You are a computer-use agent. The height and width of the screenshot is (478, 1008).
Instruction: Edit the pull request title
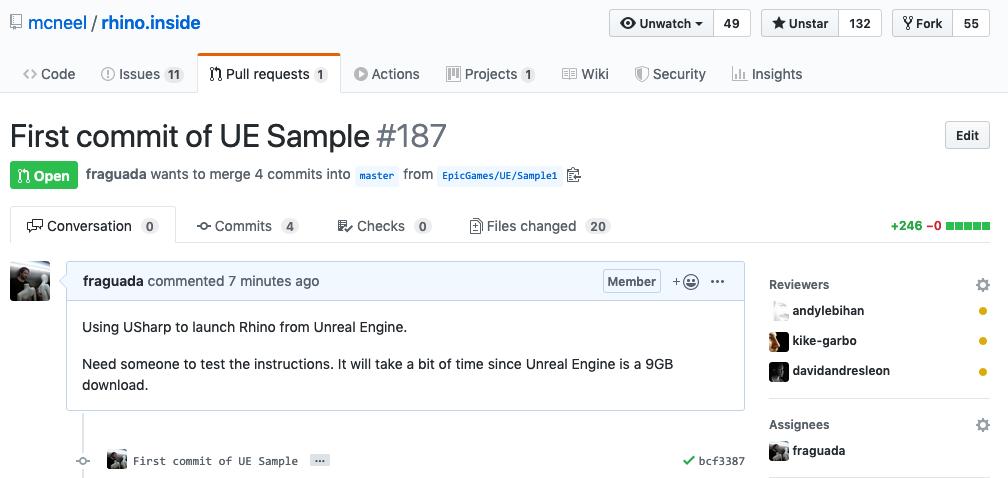[x=967, y=136]
